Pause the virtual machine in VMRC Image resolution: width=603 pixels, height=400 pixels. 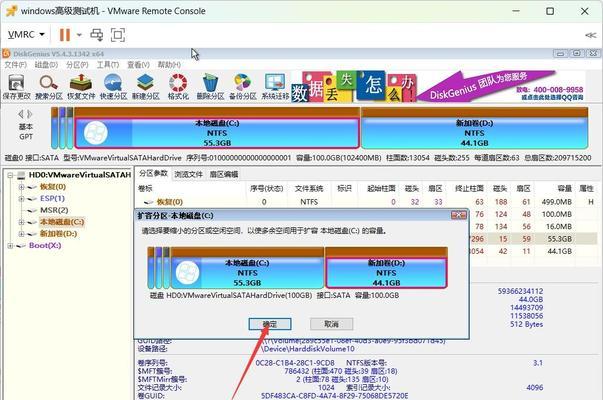(65, 35)
